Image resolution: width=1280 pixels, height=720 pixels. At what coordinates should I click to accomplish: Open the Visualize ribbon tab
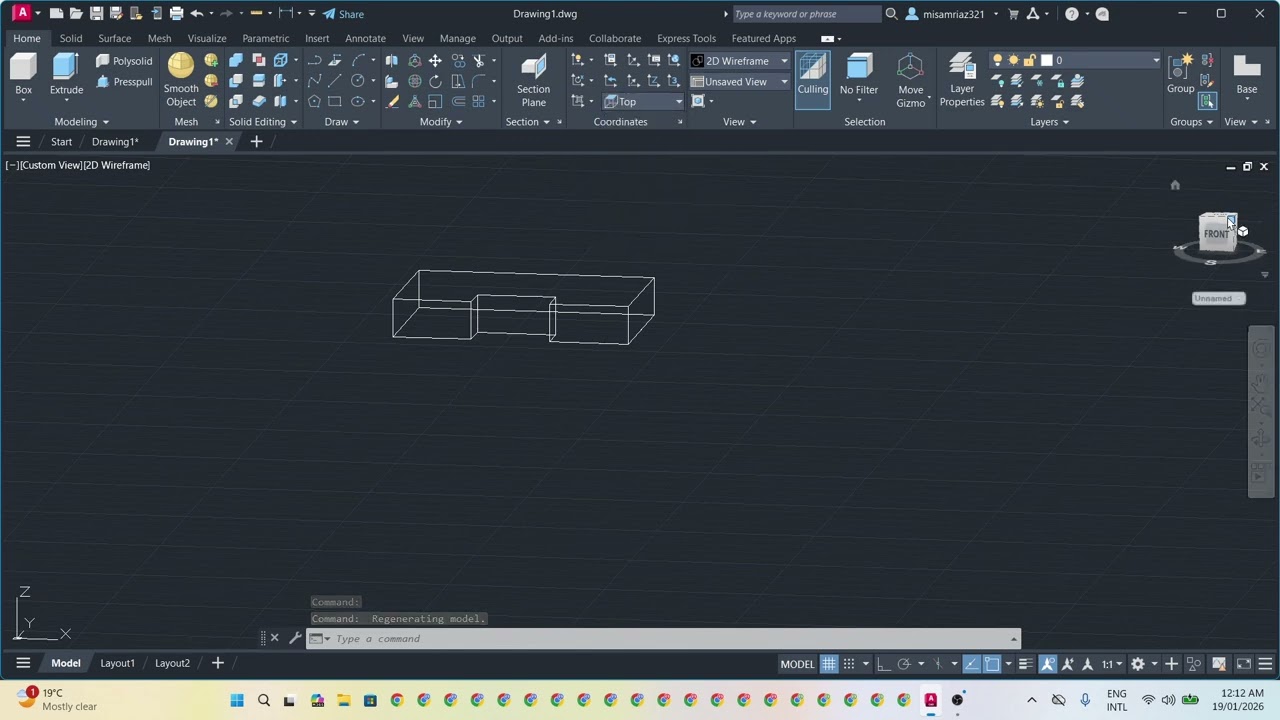(x=207, y=38)
